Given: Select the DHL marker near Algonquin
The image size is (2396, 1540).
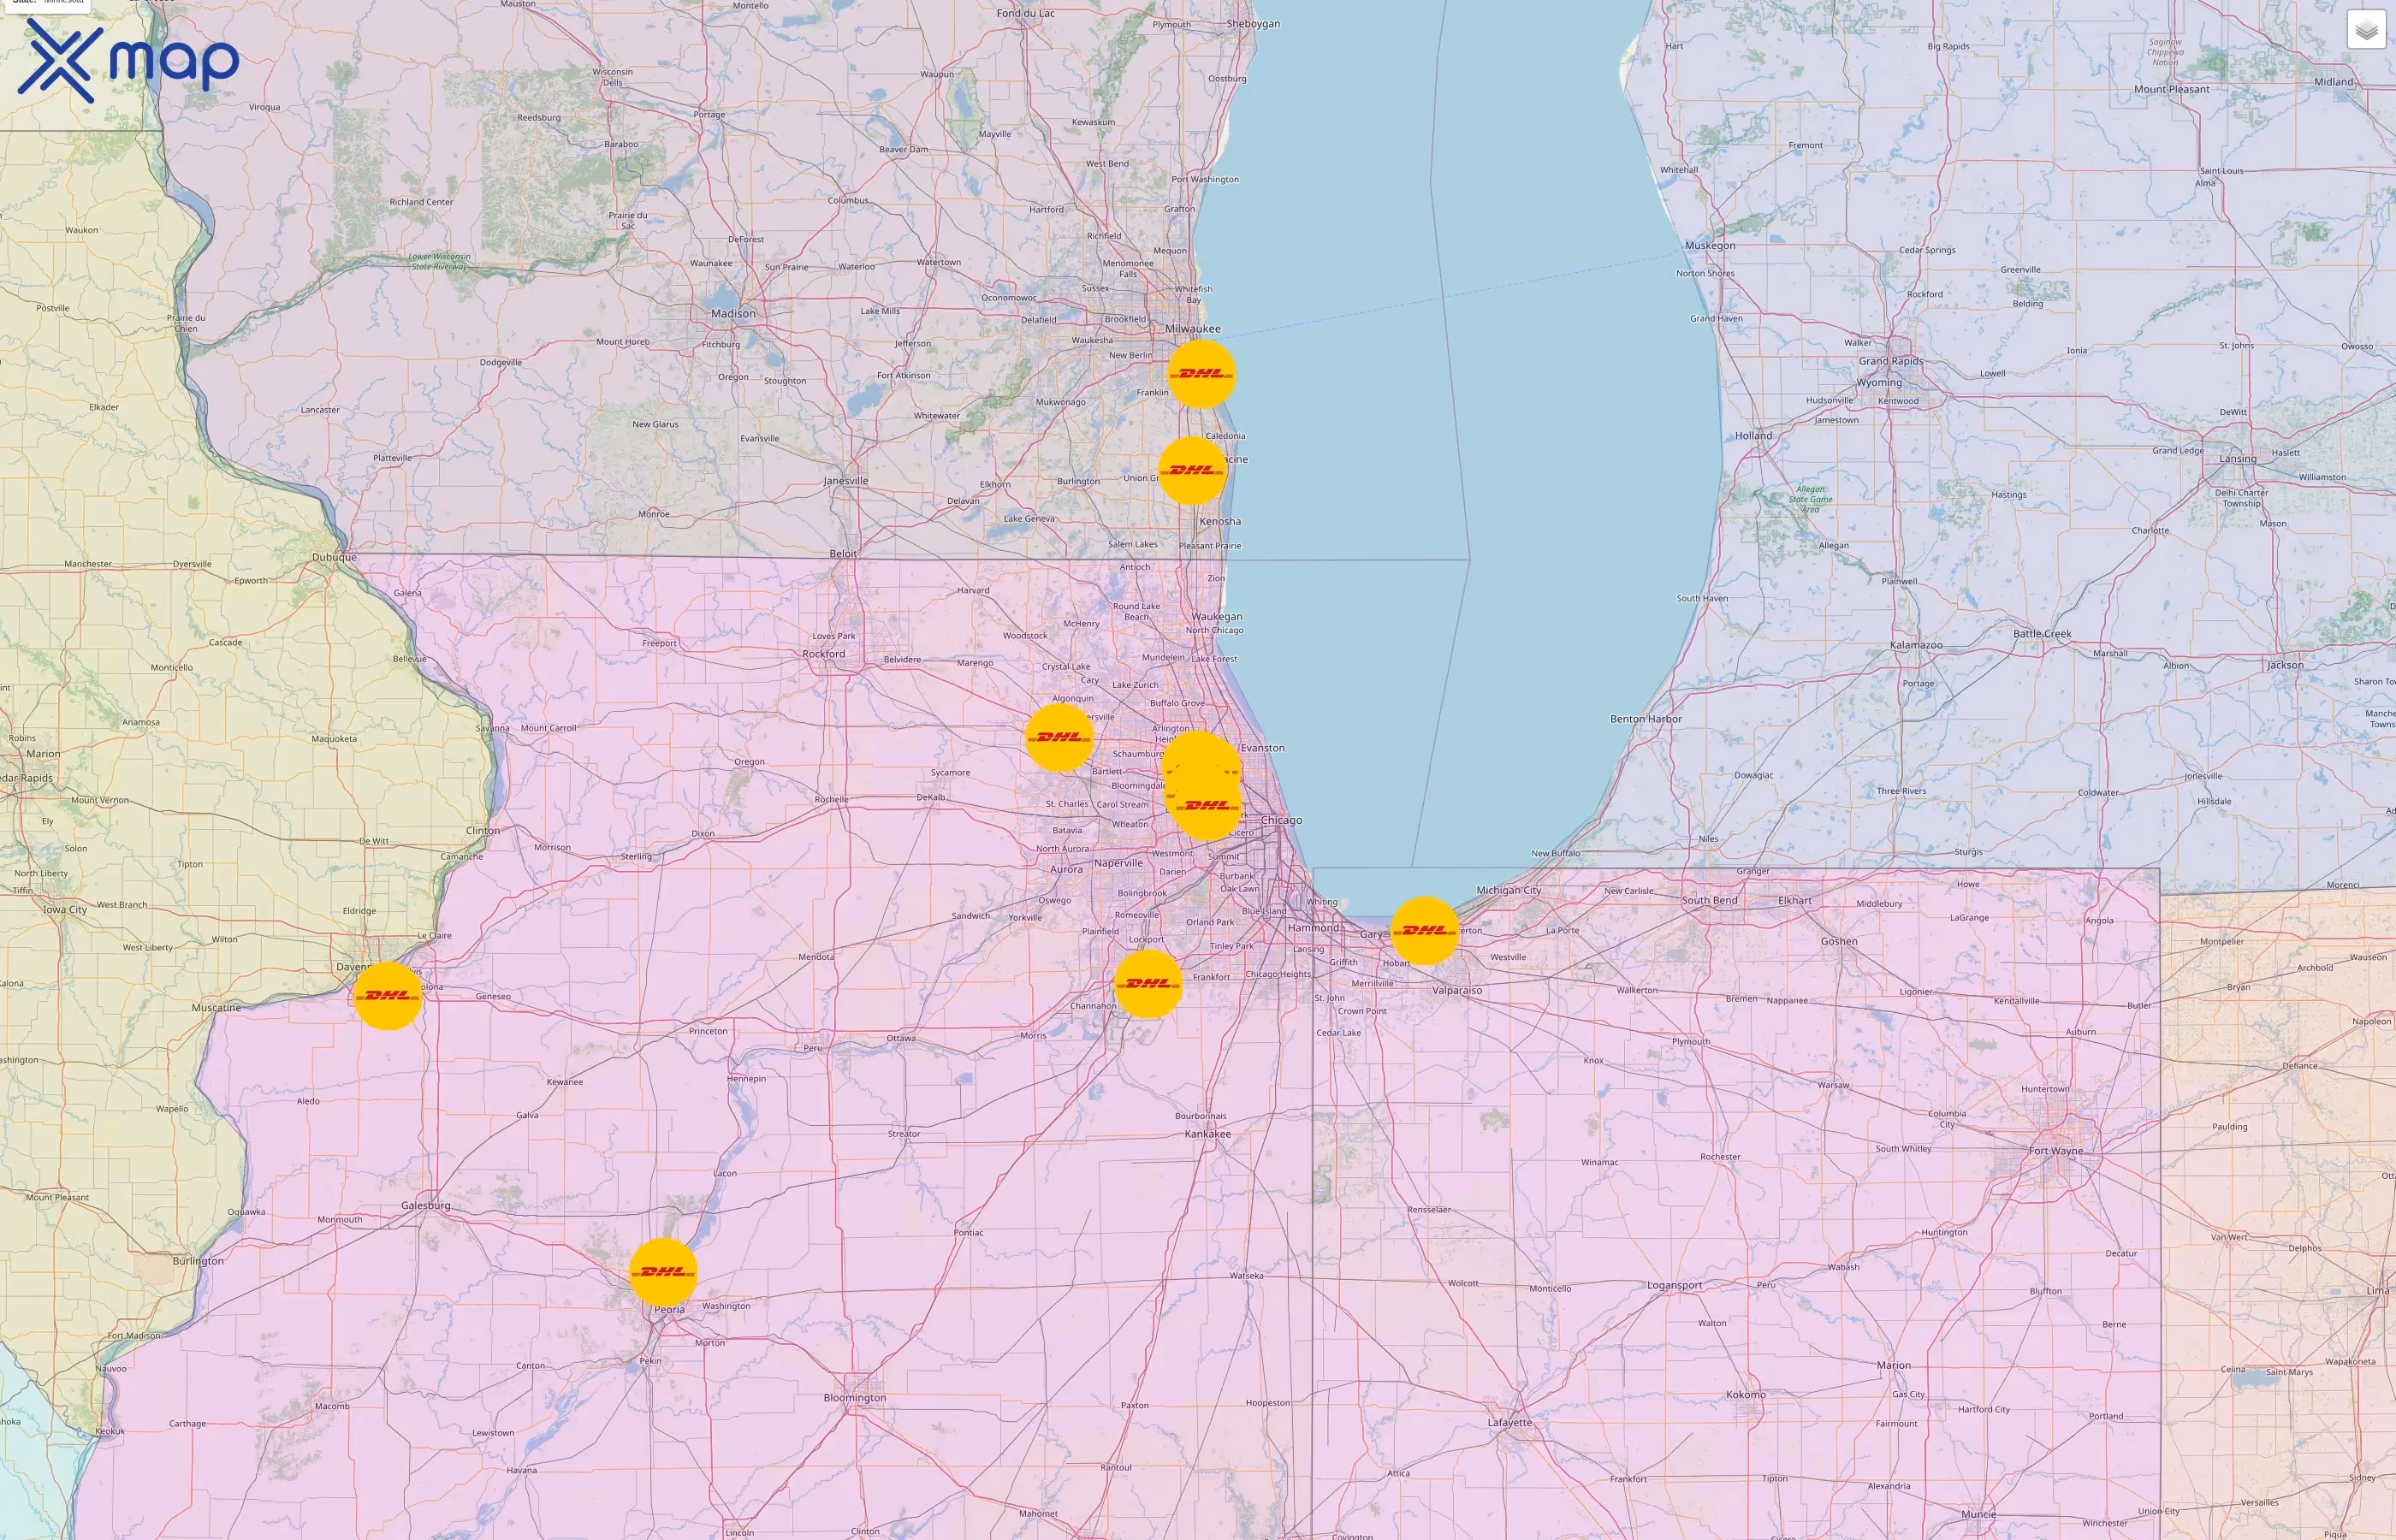Looking at the screenshot, I should point(1059,737).
